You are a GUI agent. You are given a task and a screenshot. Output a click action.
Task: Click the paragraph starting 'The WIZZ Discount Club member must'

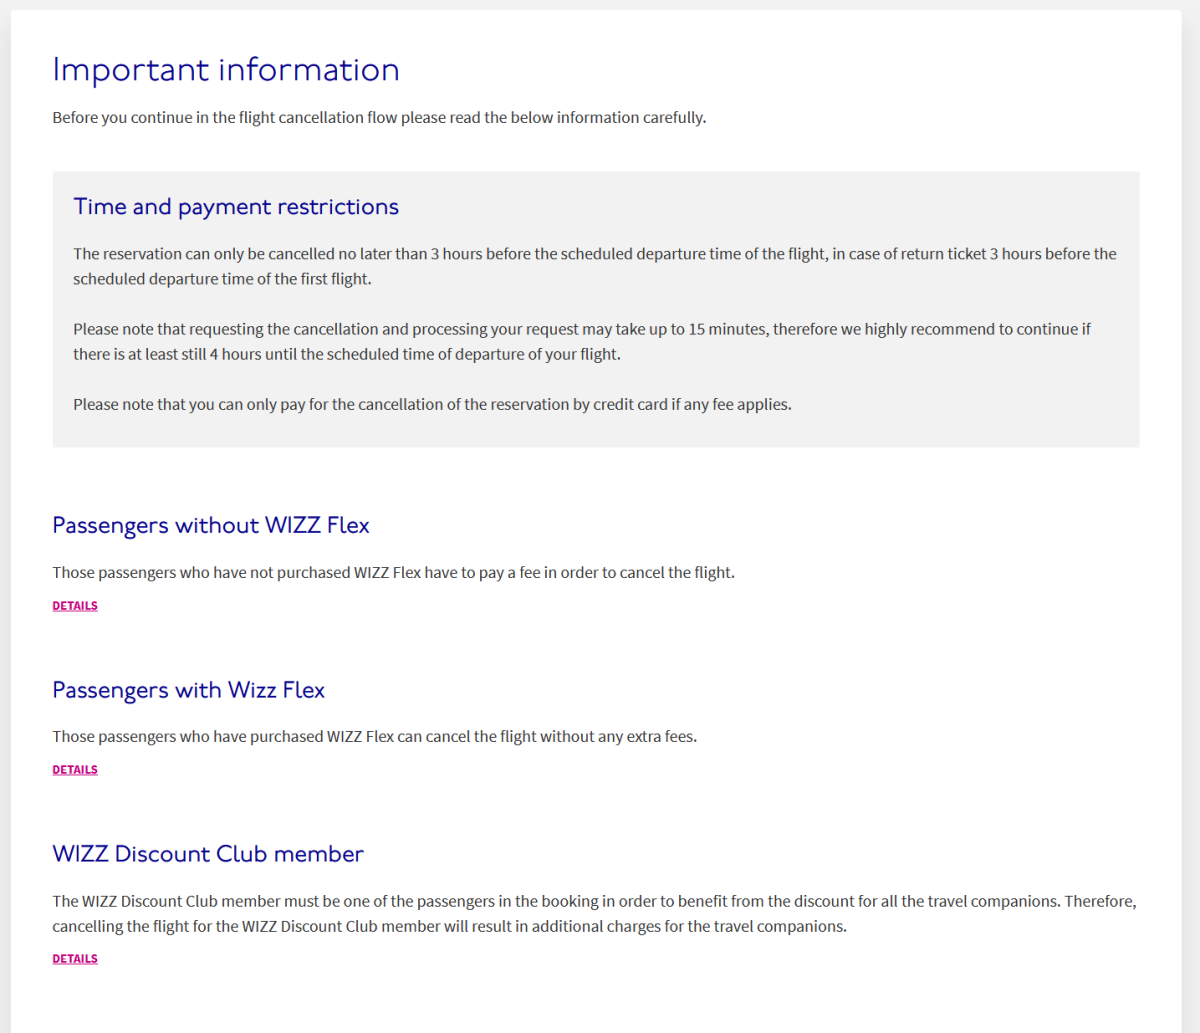point(594,902)
